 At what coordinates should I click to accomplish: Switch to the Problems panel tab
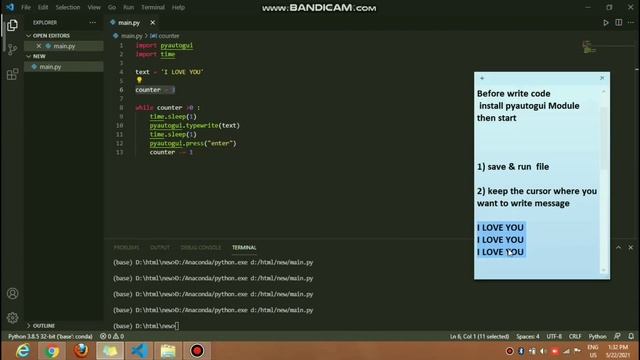pos(126,248)
